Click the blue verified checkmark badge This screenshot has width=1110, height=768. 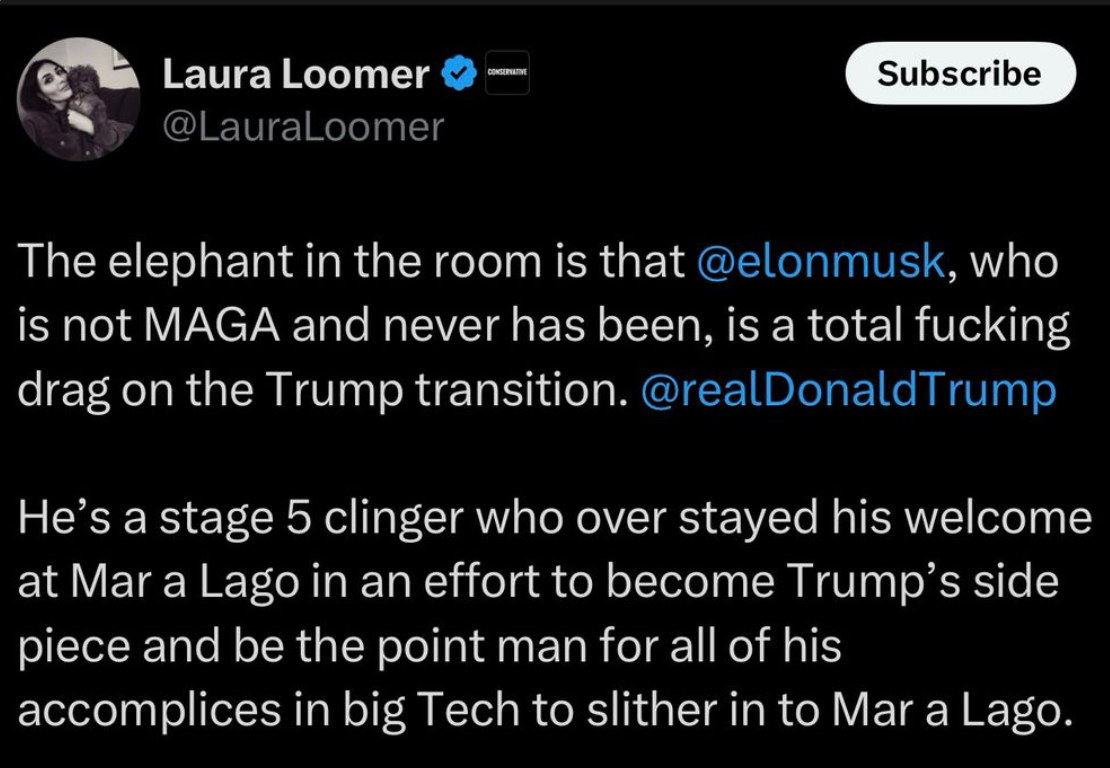coord(459,74)
